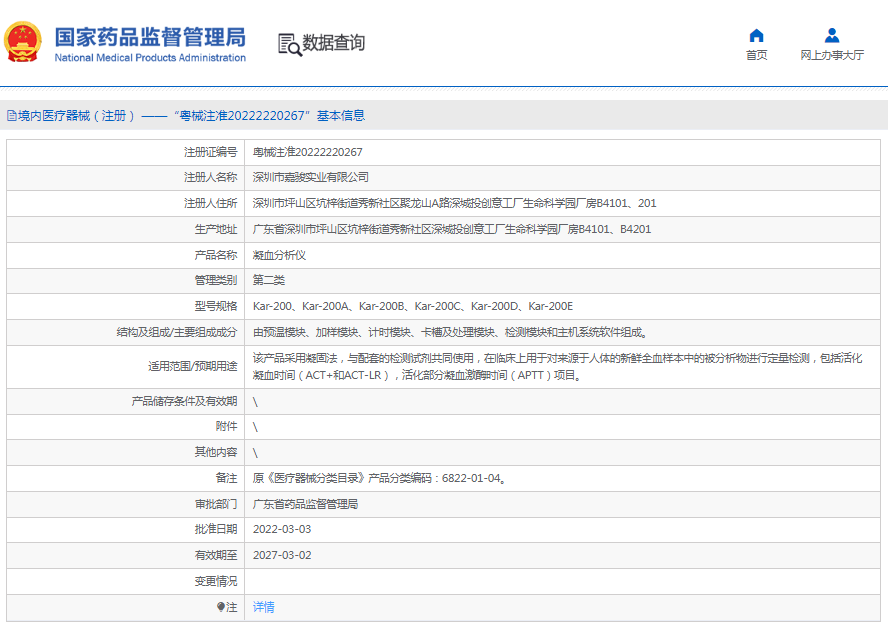Image resolution: width=888 pixels, height=627 pixels.
Task: Click the 产品储存条件及有效期 label
Action: coord(184,401)
